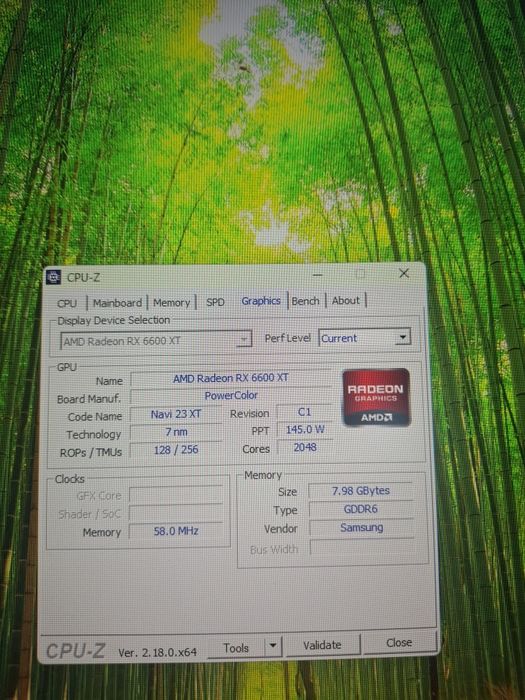
Task: Click the 7.98 GBytes memory size value
Action: [x=361, y=491]
